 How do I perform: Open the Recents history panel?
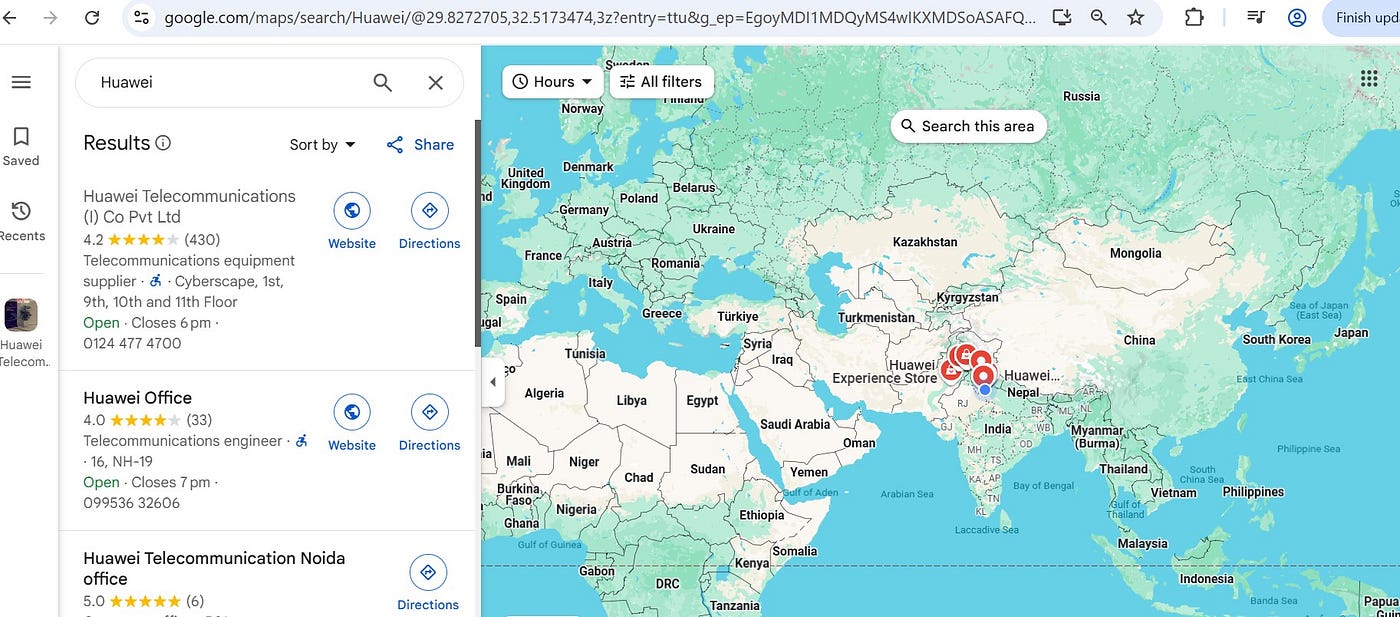(x=21, y=221)
